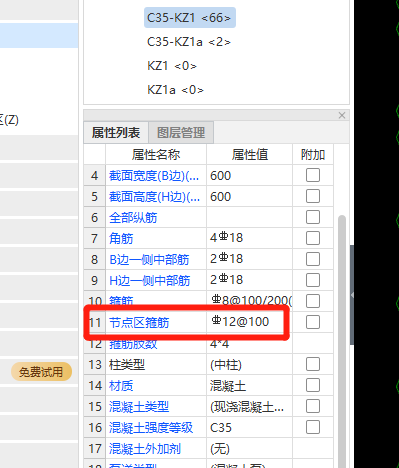This screenshot has width=399, height=468.
Task: Tick the 附加 checkbox for B边一侧中部筋
Action: point(313,259)
